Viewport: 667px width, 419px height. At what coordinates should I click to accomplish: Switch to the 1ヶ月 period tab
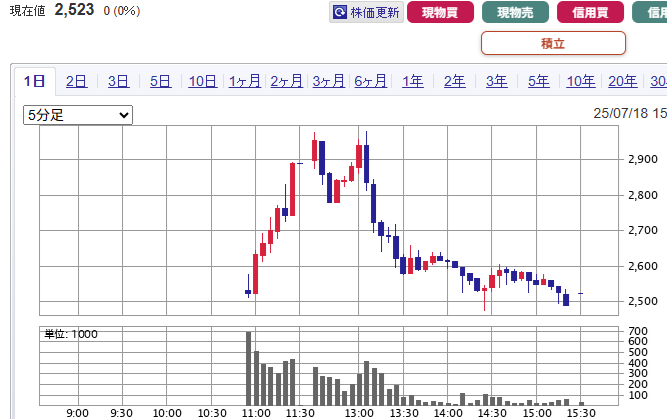[x=245, y=81]
